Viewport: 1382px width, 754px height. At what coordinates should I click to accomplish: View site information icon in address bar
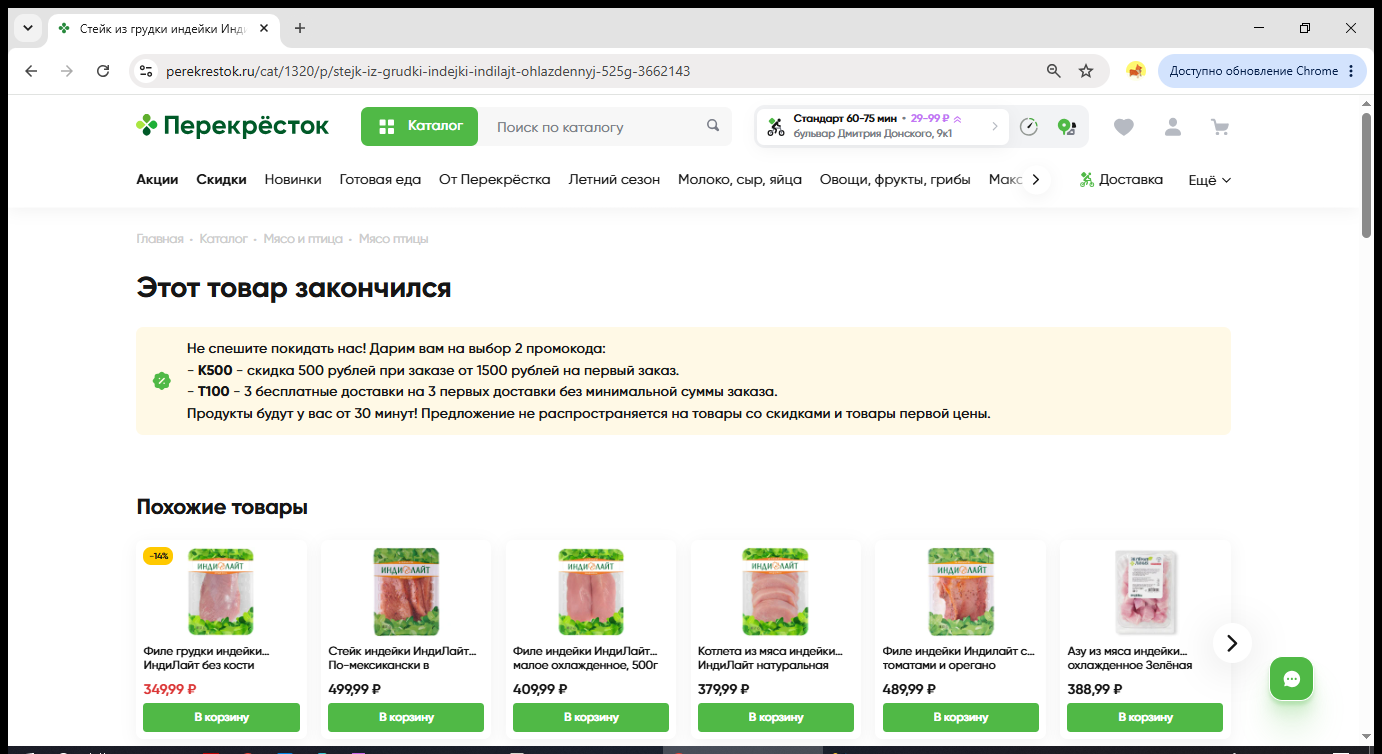click(146, 71)
